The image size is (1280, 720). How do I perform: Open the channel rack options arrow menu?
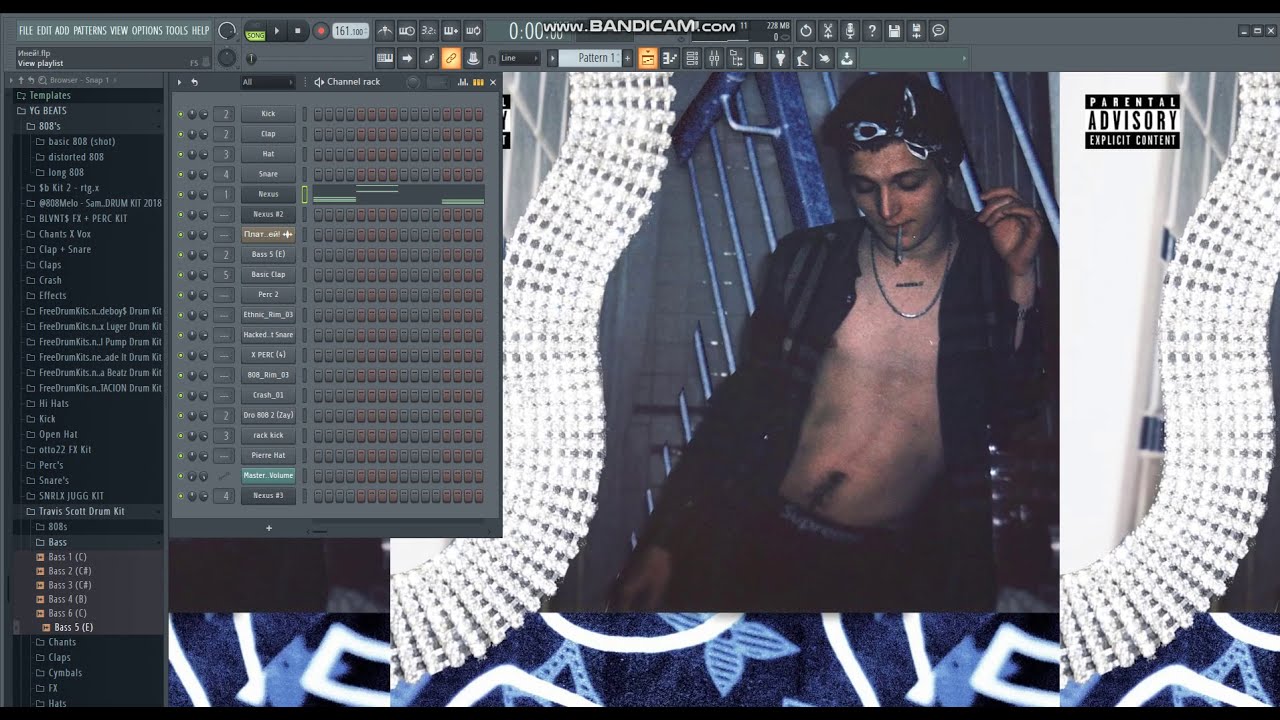(x=179, y=82)
